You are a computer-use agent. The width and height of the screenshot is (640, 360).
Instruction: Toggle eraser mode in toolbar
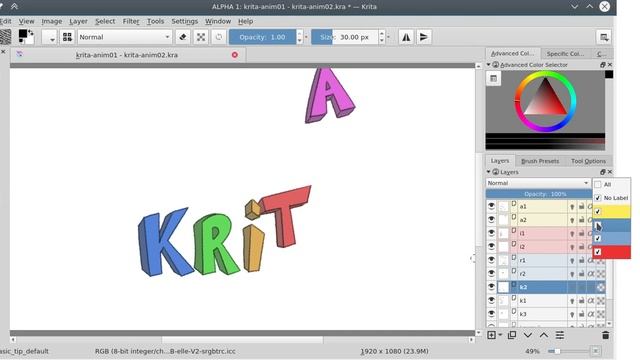click(183, 37)
